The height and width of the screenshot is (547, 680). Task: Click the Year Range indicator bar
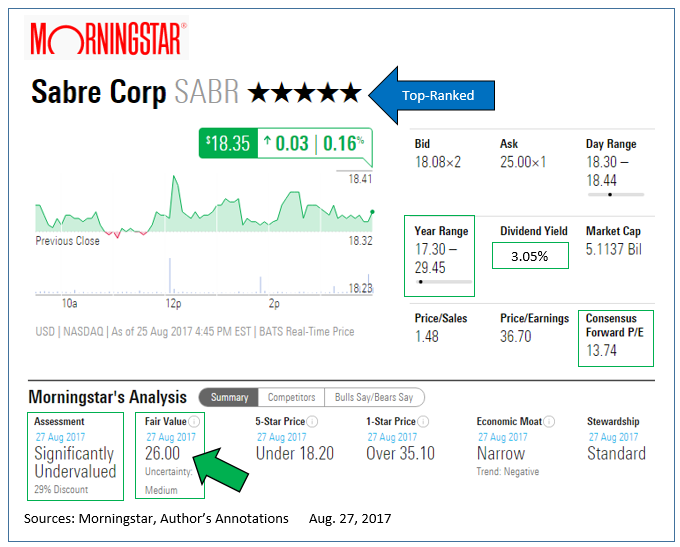[444, 282]
